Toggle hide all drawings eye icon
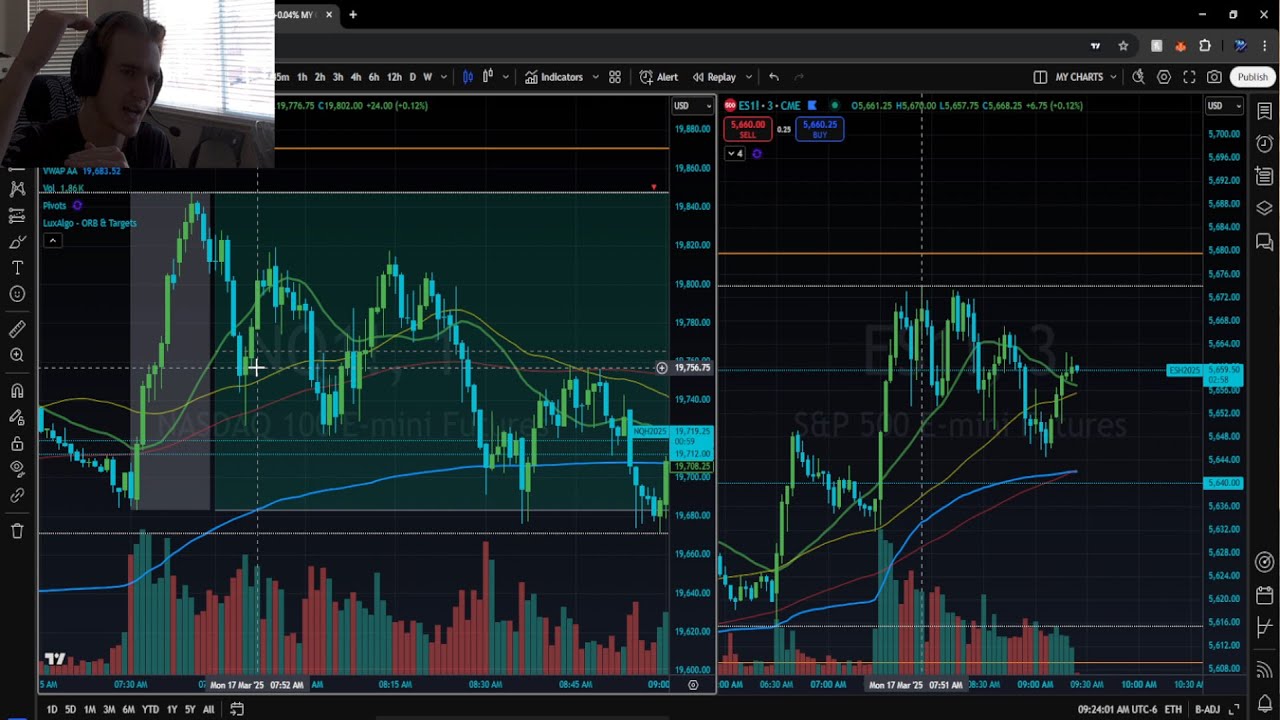Image resolution: width=1280 pixels, height=720 pixels. coord(17,469)
